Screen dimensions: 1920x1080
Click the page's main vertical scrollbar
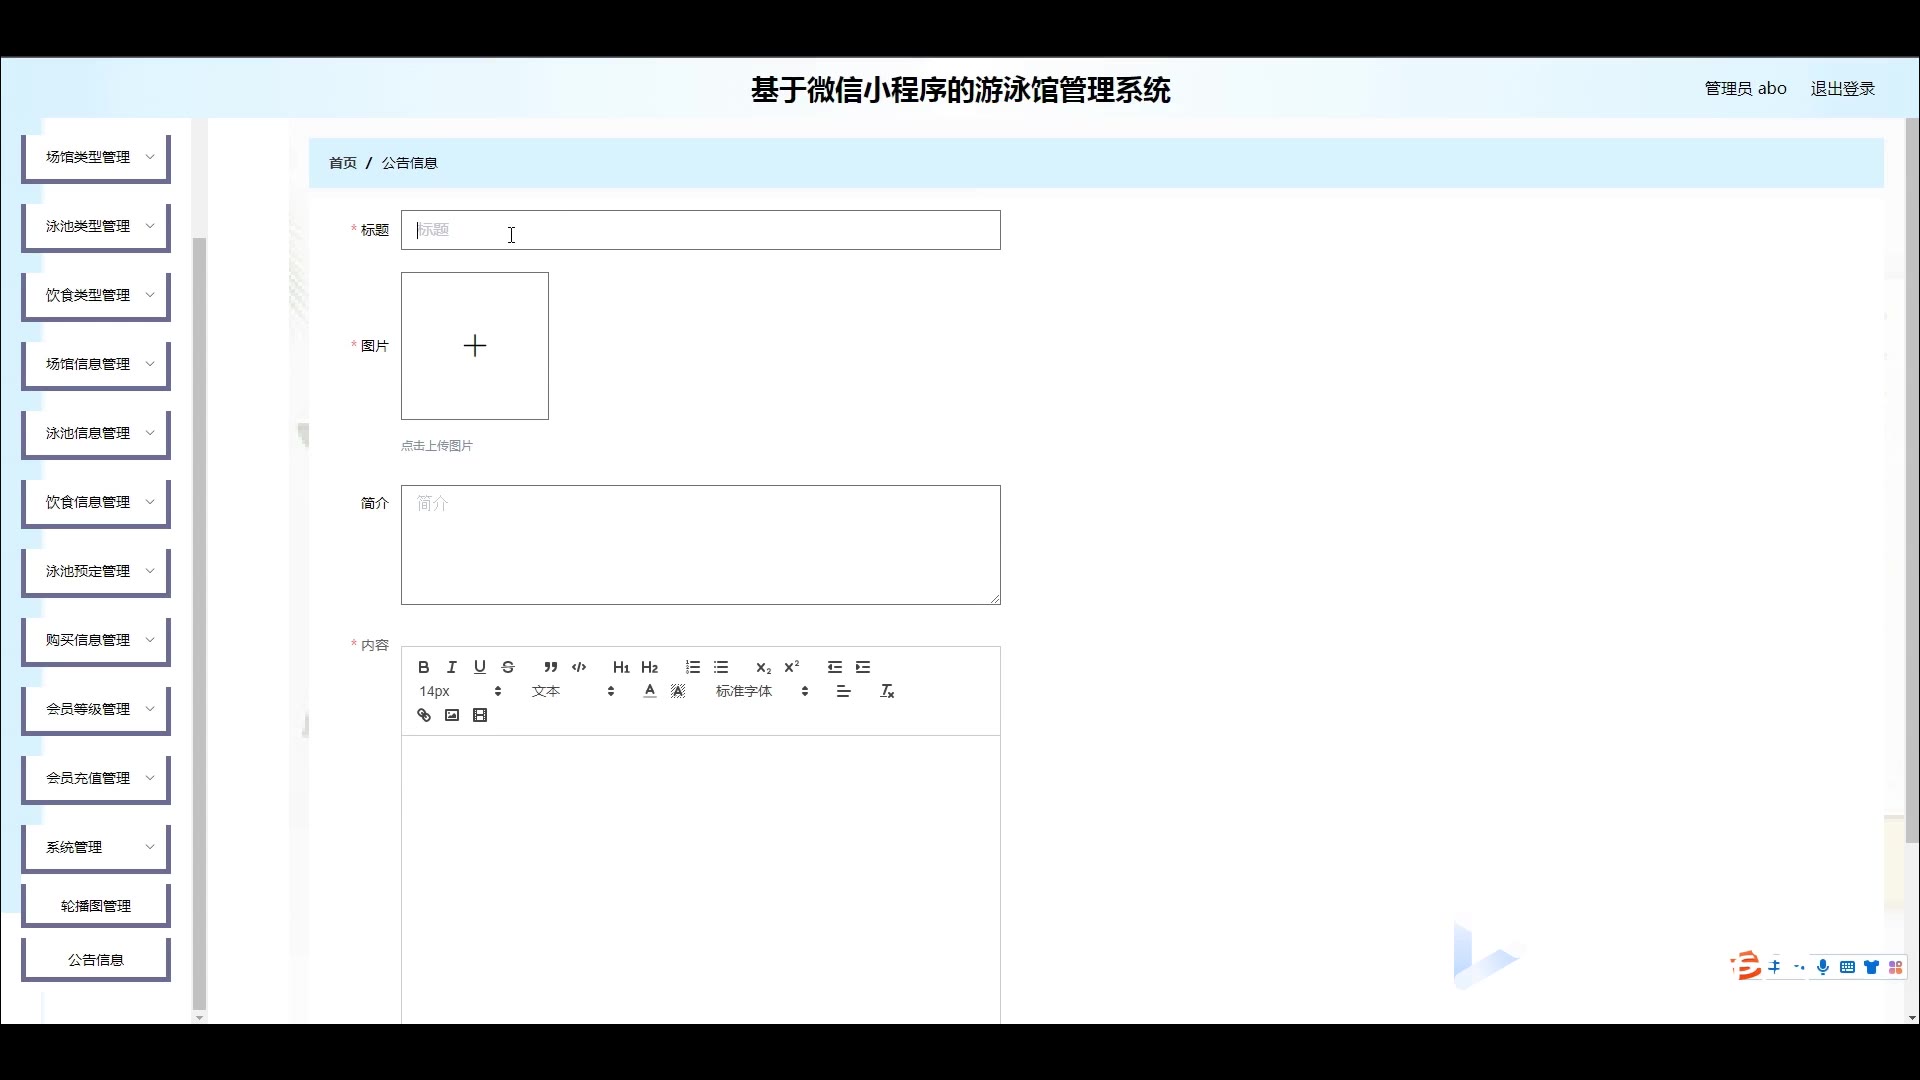coord(1912,480)
